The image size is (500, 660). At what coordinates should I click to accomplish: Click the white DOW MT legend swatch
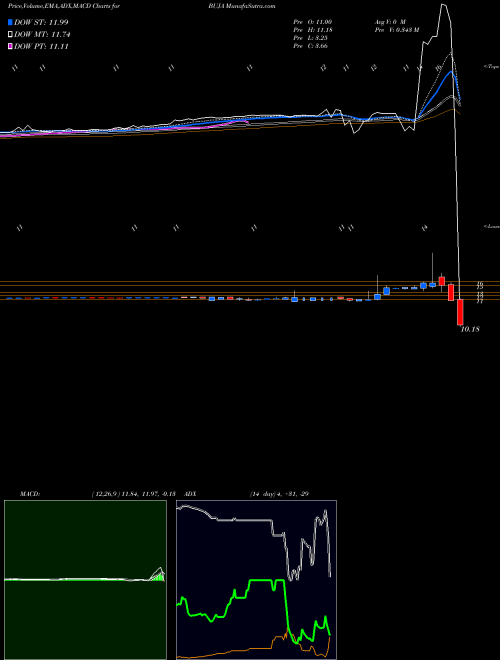tap(10, 35)
